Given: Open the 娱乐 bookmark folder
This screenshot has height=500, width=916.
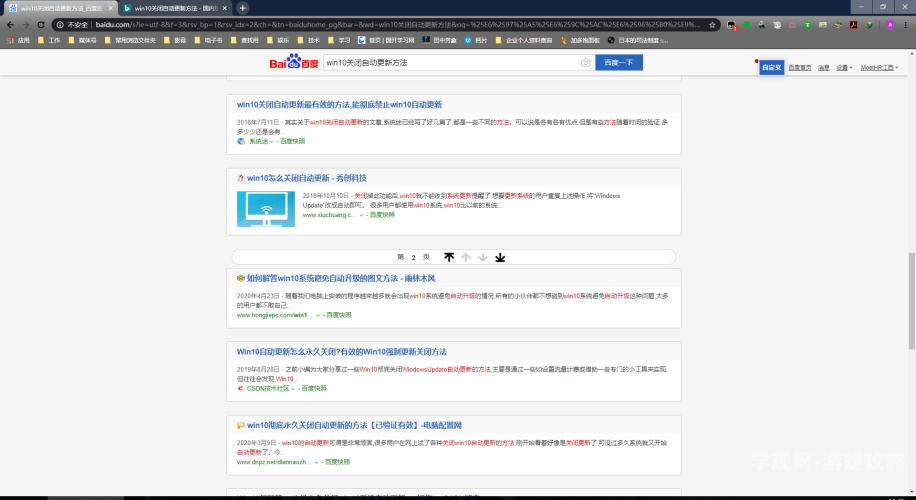Looking at the screenshot, I should (278, 40).
